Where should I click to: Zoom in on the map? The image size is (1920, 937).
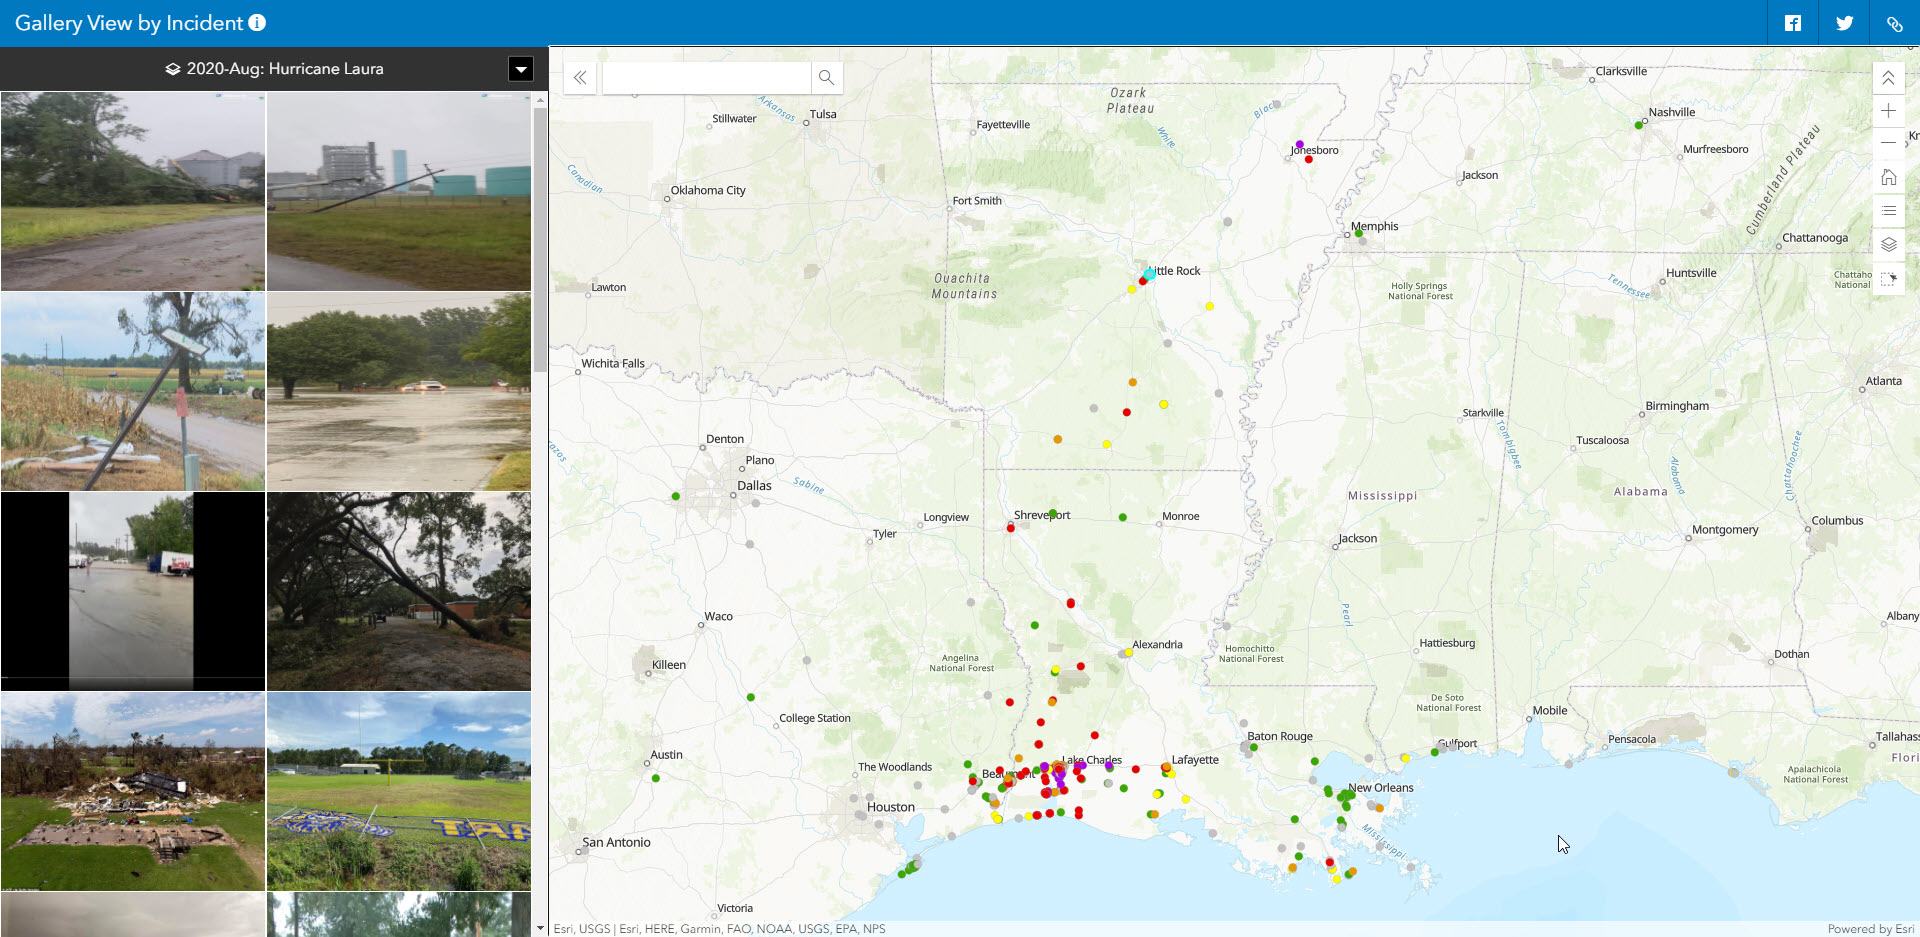[x=1888, y=111]
